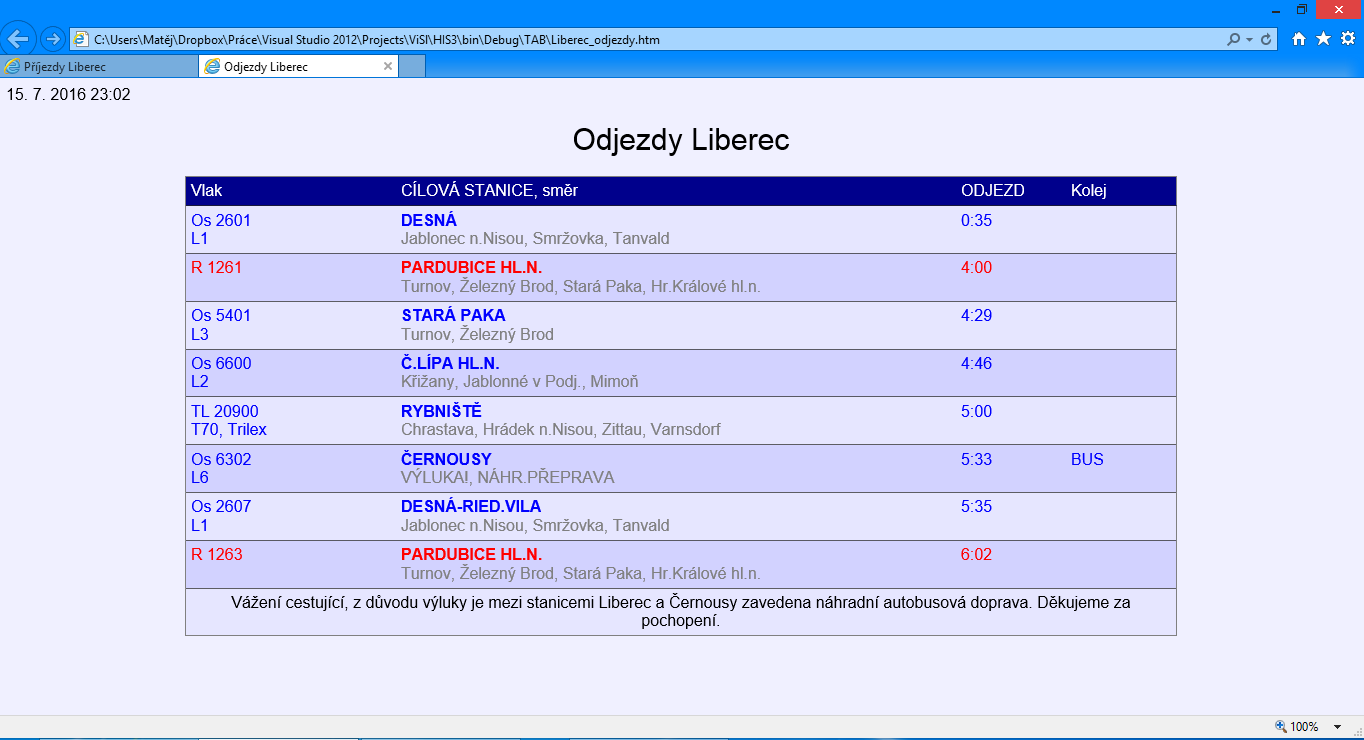Click the magnifier search icon in address bar
The height and width of the screenshot is (740, 1364).
(1234, 39)
